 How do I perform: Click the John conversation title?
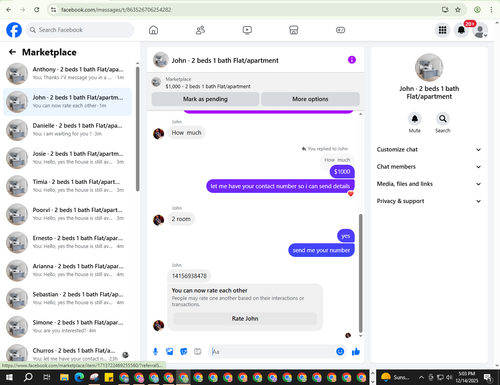(x=225, y=61)
